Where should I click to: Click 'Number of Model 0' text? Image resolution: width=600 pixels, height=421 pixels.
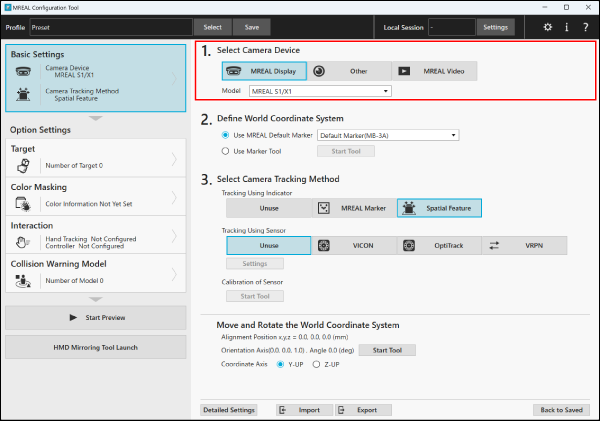[75, 281]
